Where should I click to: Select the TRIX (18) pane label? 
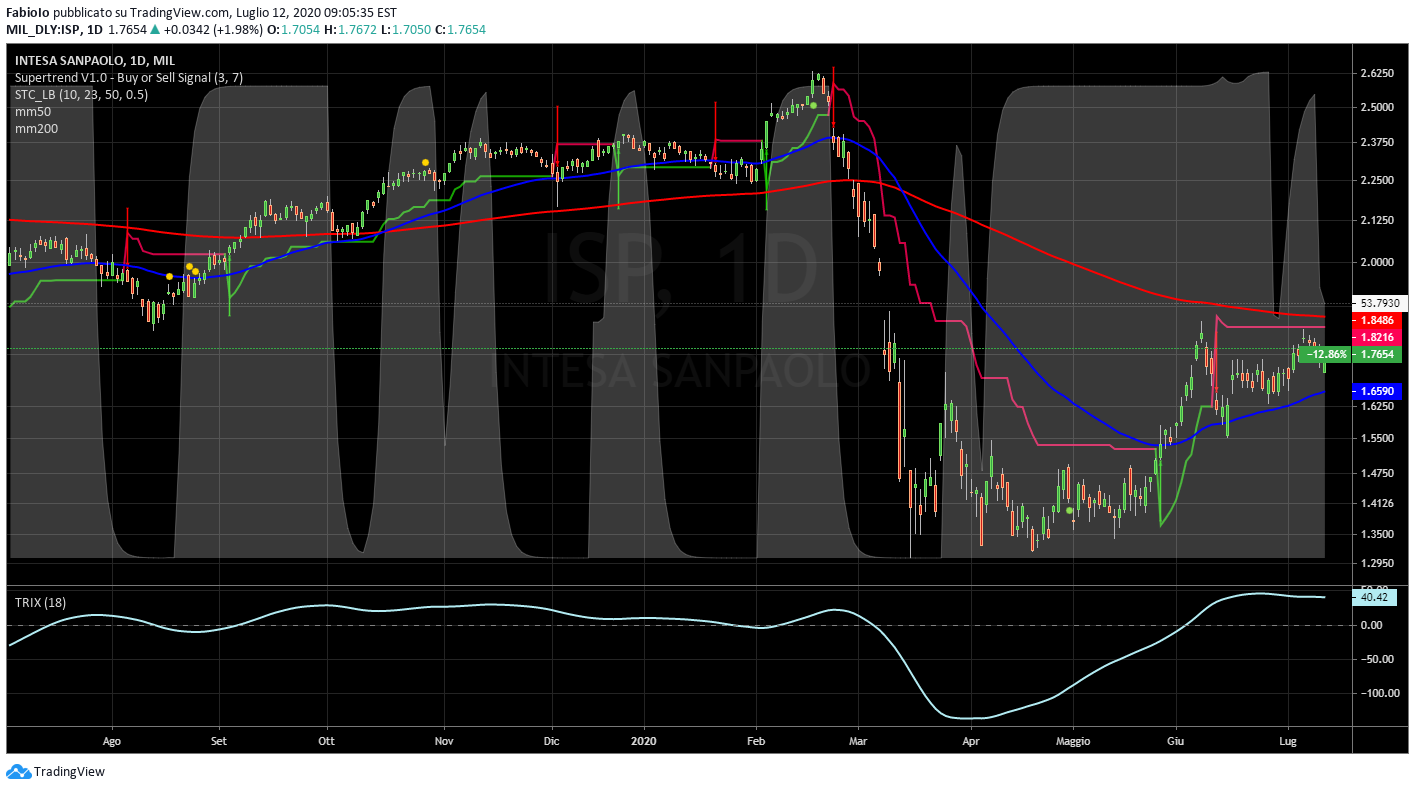(40, 602)
